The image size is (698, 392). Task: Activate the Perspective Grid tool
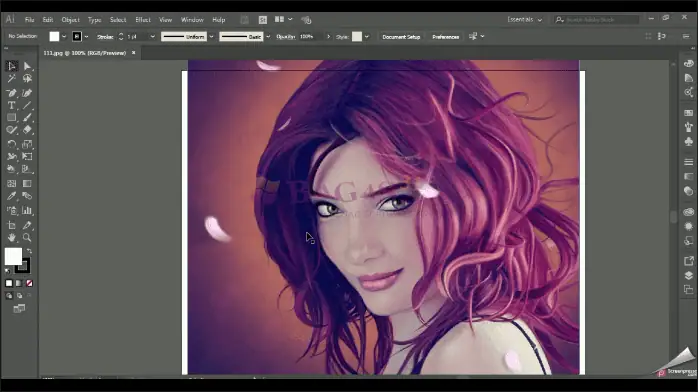point(27,169)
